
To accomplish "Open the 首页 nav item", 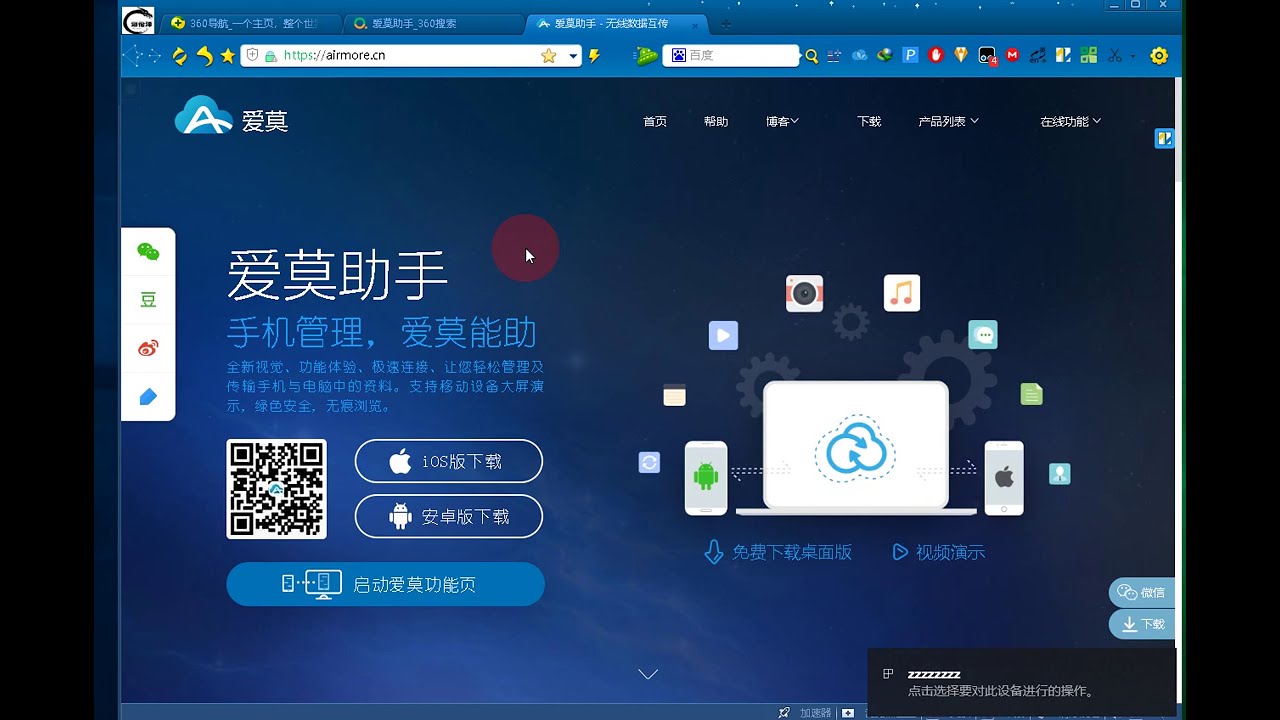I will pyautogui.click(x=655, y=121).
